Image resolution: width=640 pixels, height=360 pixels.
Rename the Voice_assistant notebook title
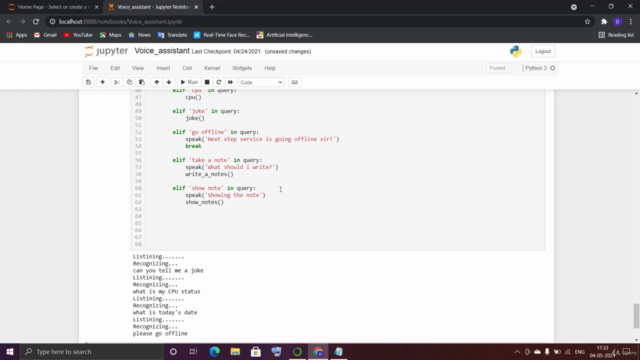point(162,51)
